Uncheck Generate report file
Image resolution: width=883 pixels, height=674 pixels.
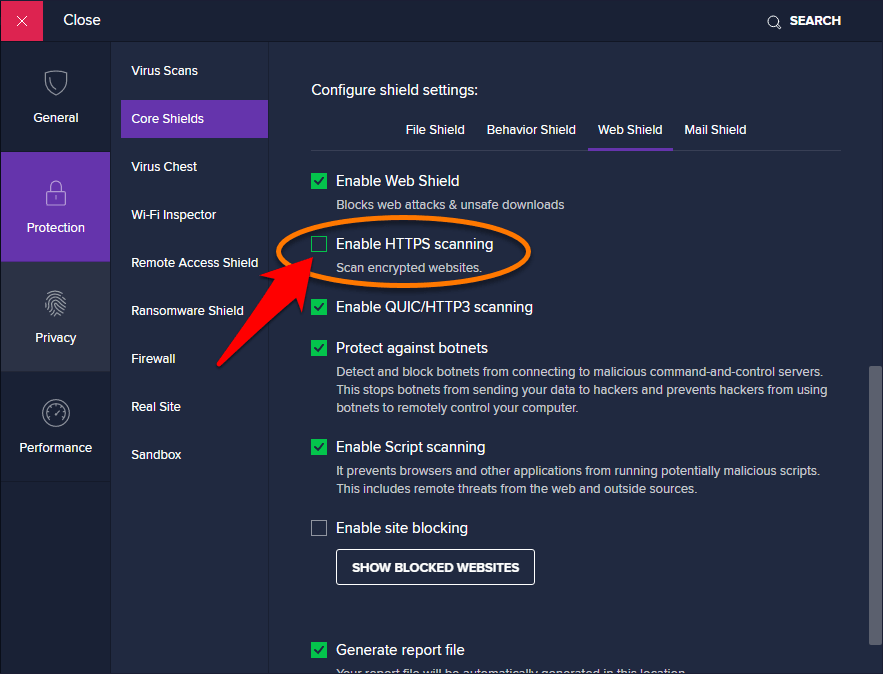point(318,649)
